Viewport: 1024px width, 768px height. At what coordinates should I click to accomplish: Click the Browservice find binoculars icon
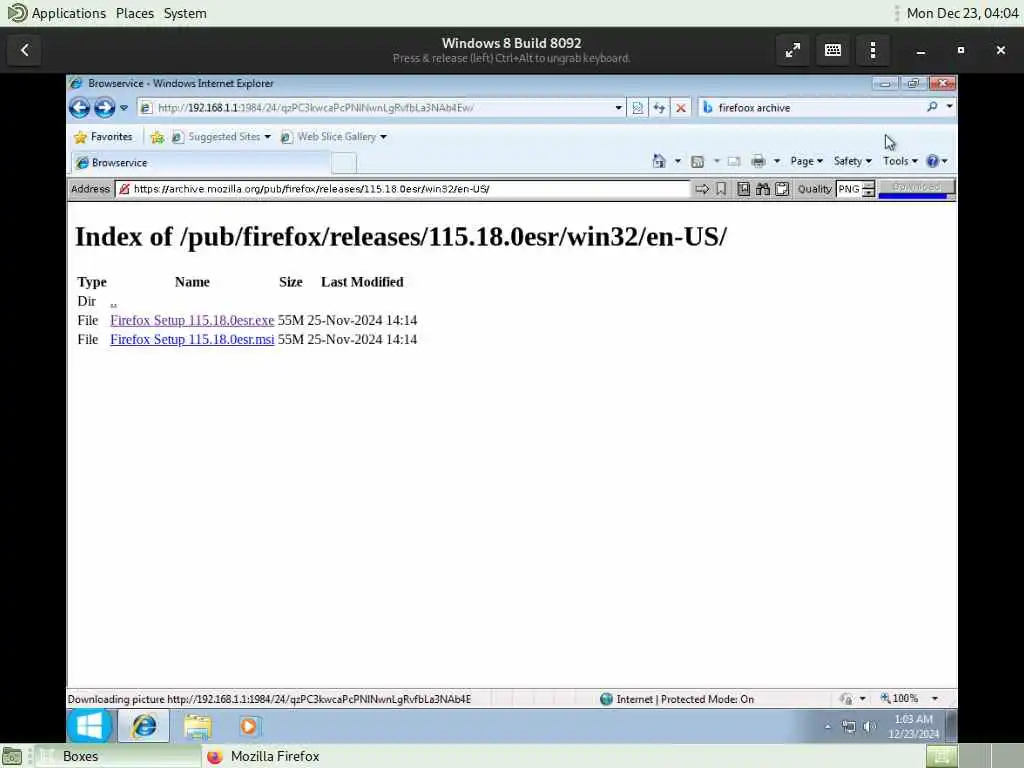[x=763, y=189]
